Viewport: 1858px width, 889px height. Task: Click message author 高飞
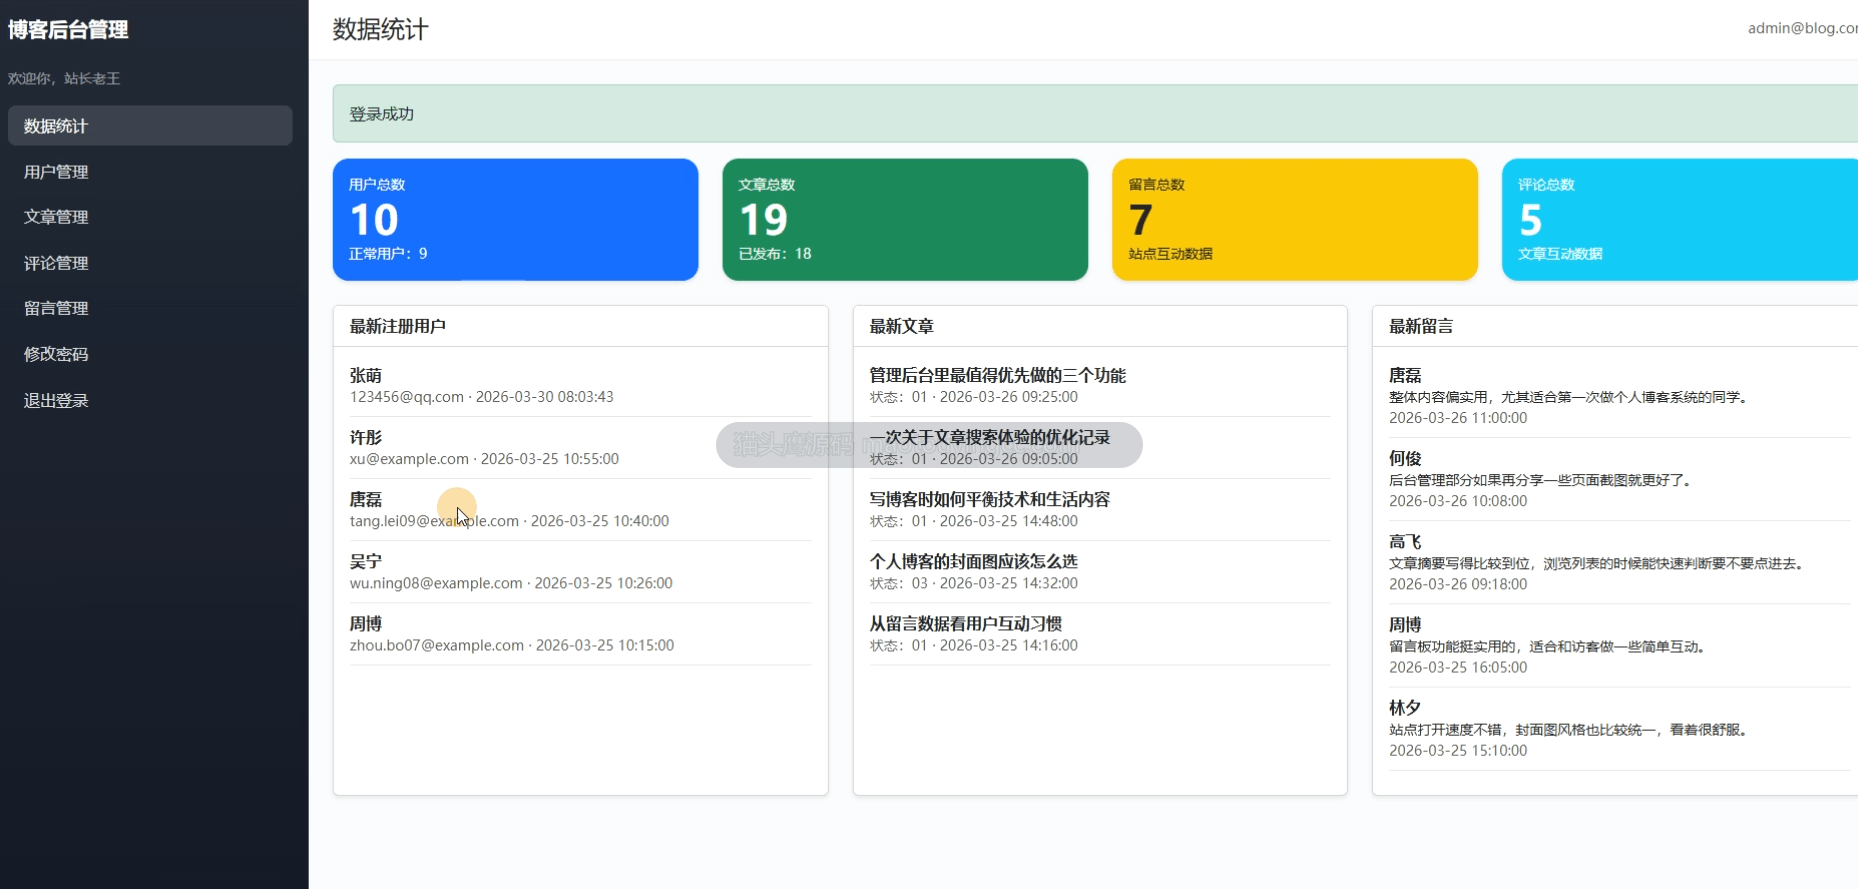click(x=1405, y=542)
